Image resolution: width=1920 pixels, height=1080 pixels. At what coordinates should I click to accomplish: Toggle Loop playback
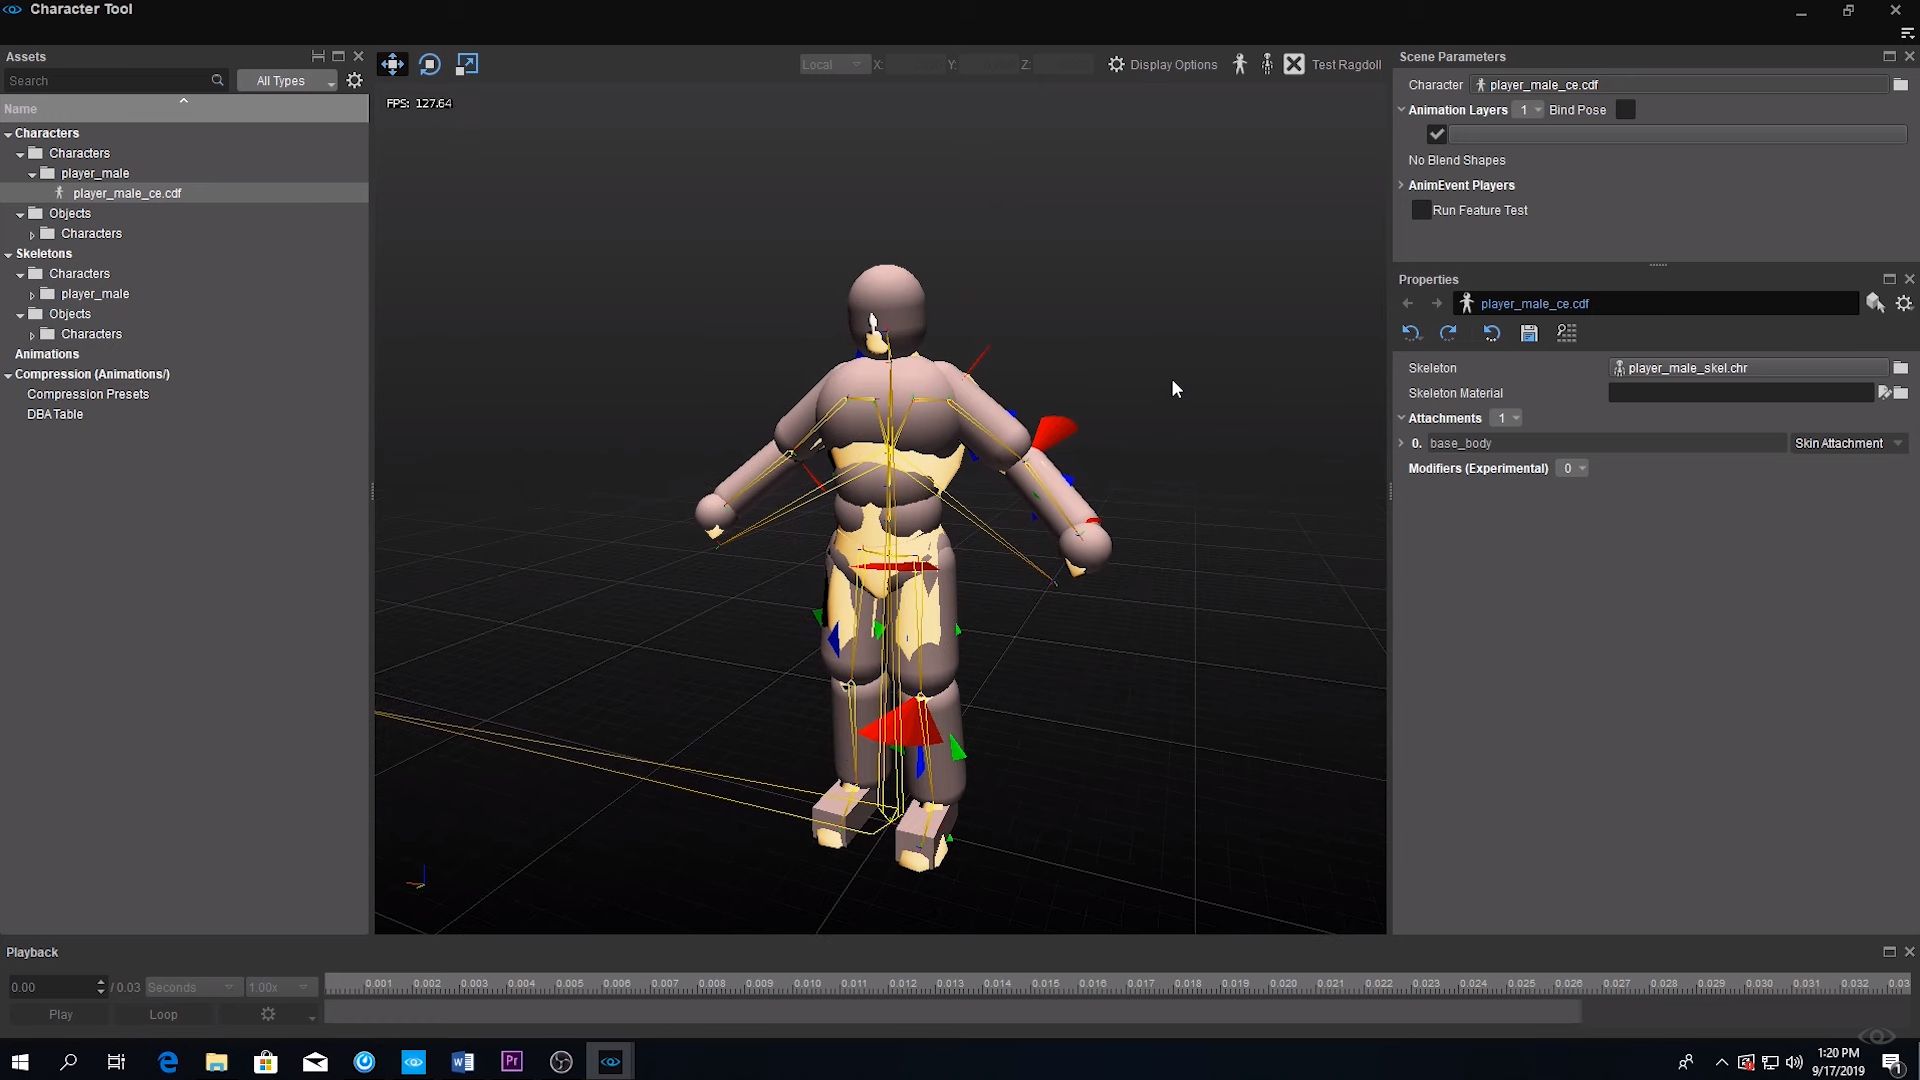coord(163,1014)
